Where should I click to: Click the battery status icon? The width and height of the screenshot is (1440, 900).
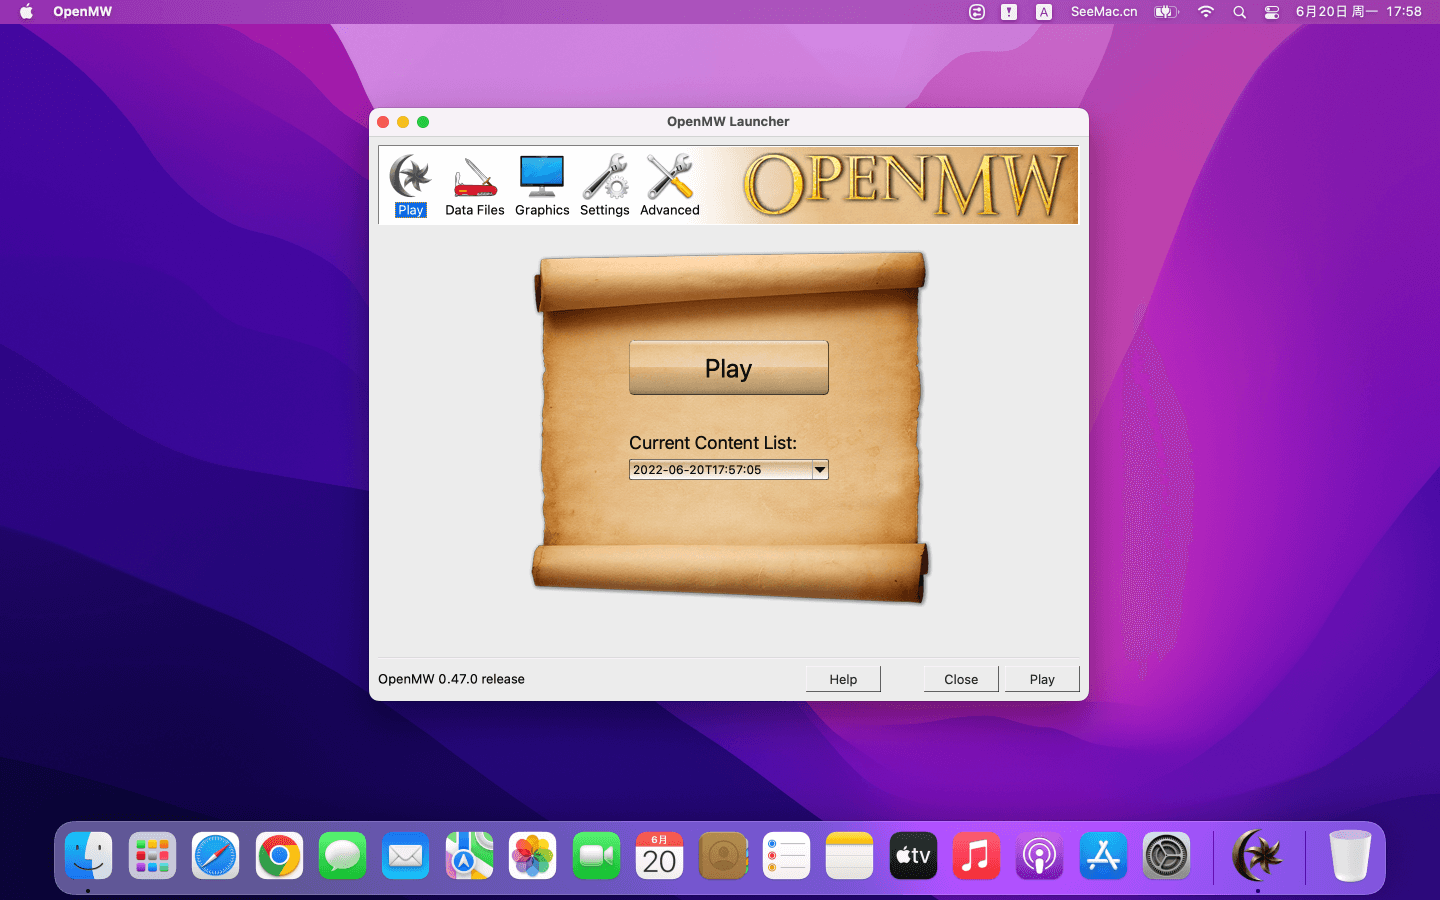tap(1166, 12)
